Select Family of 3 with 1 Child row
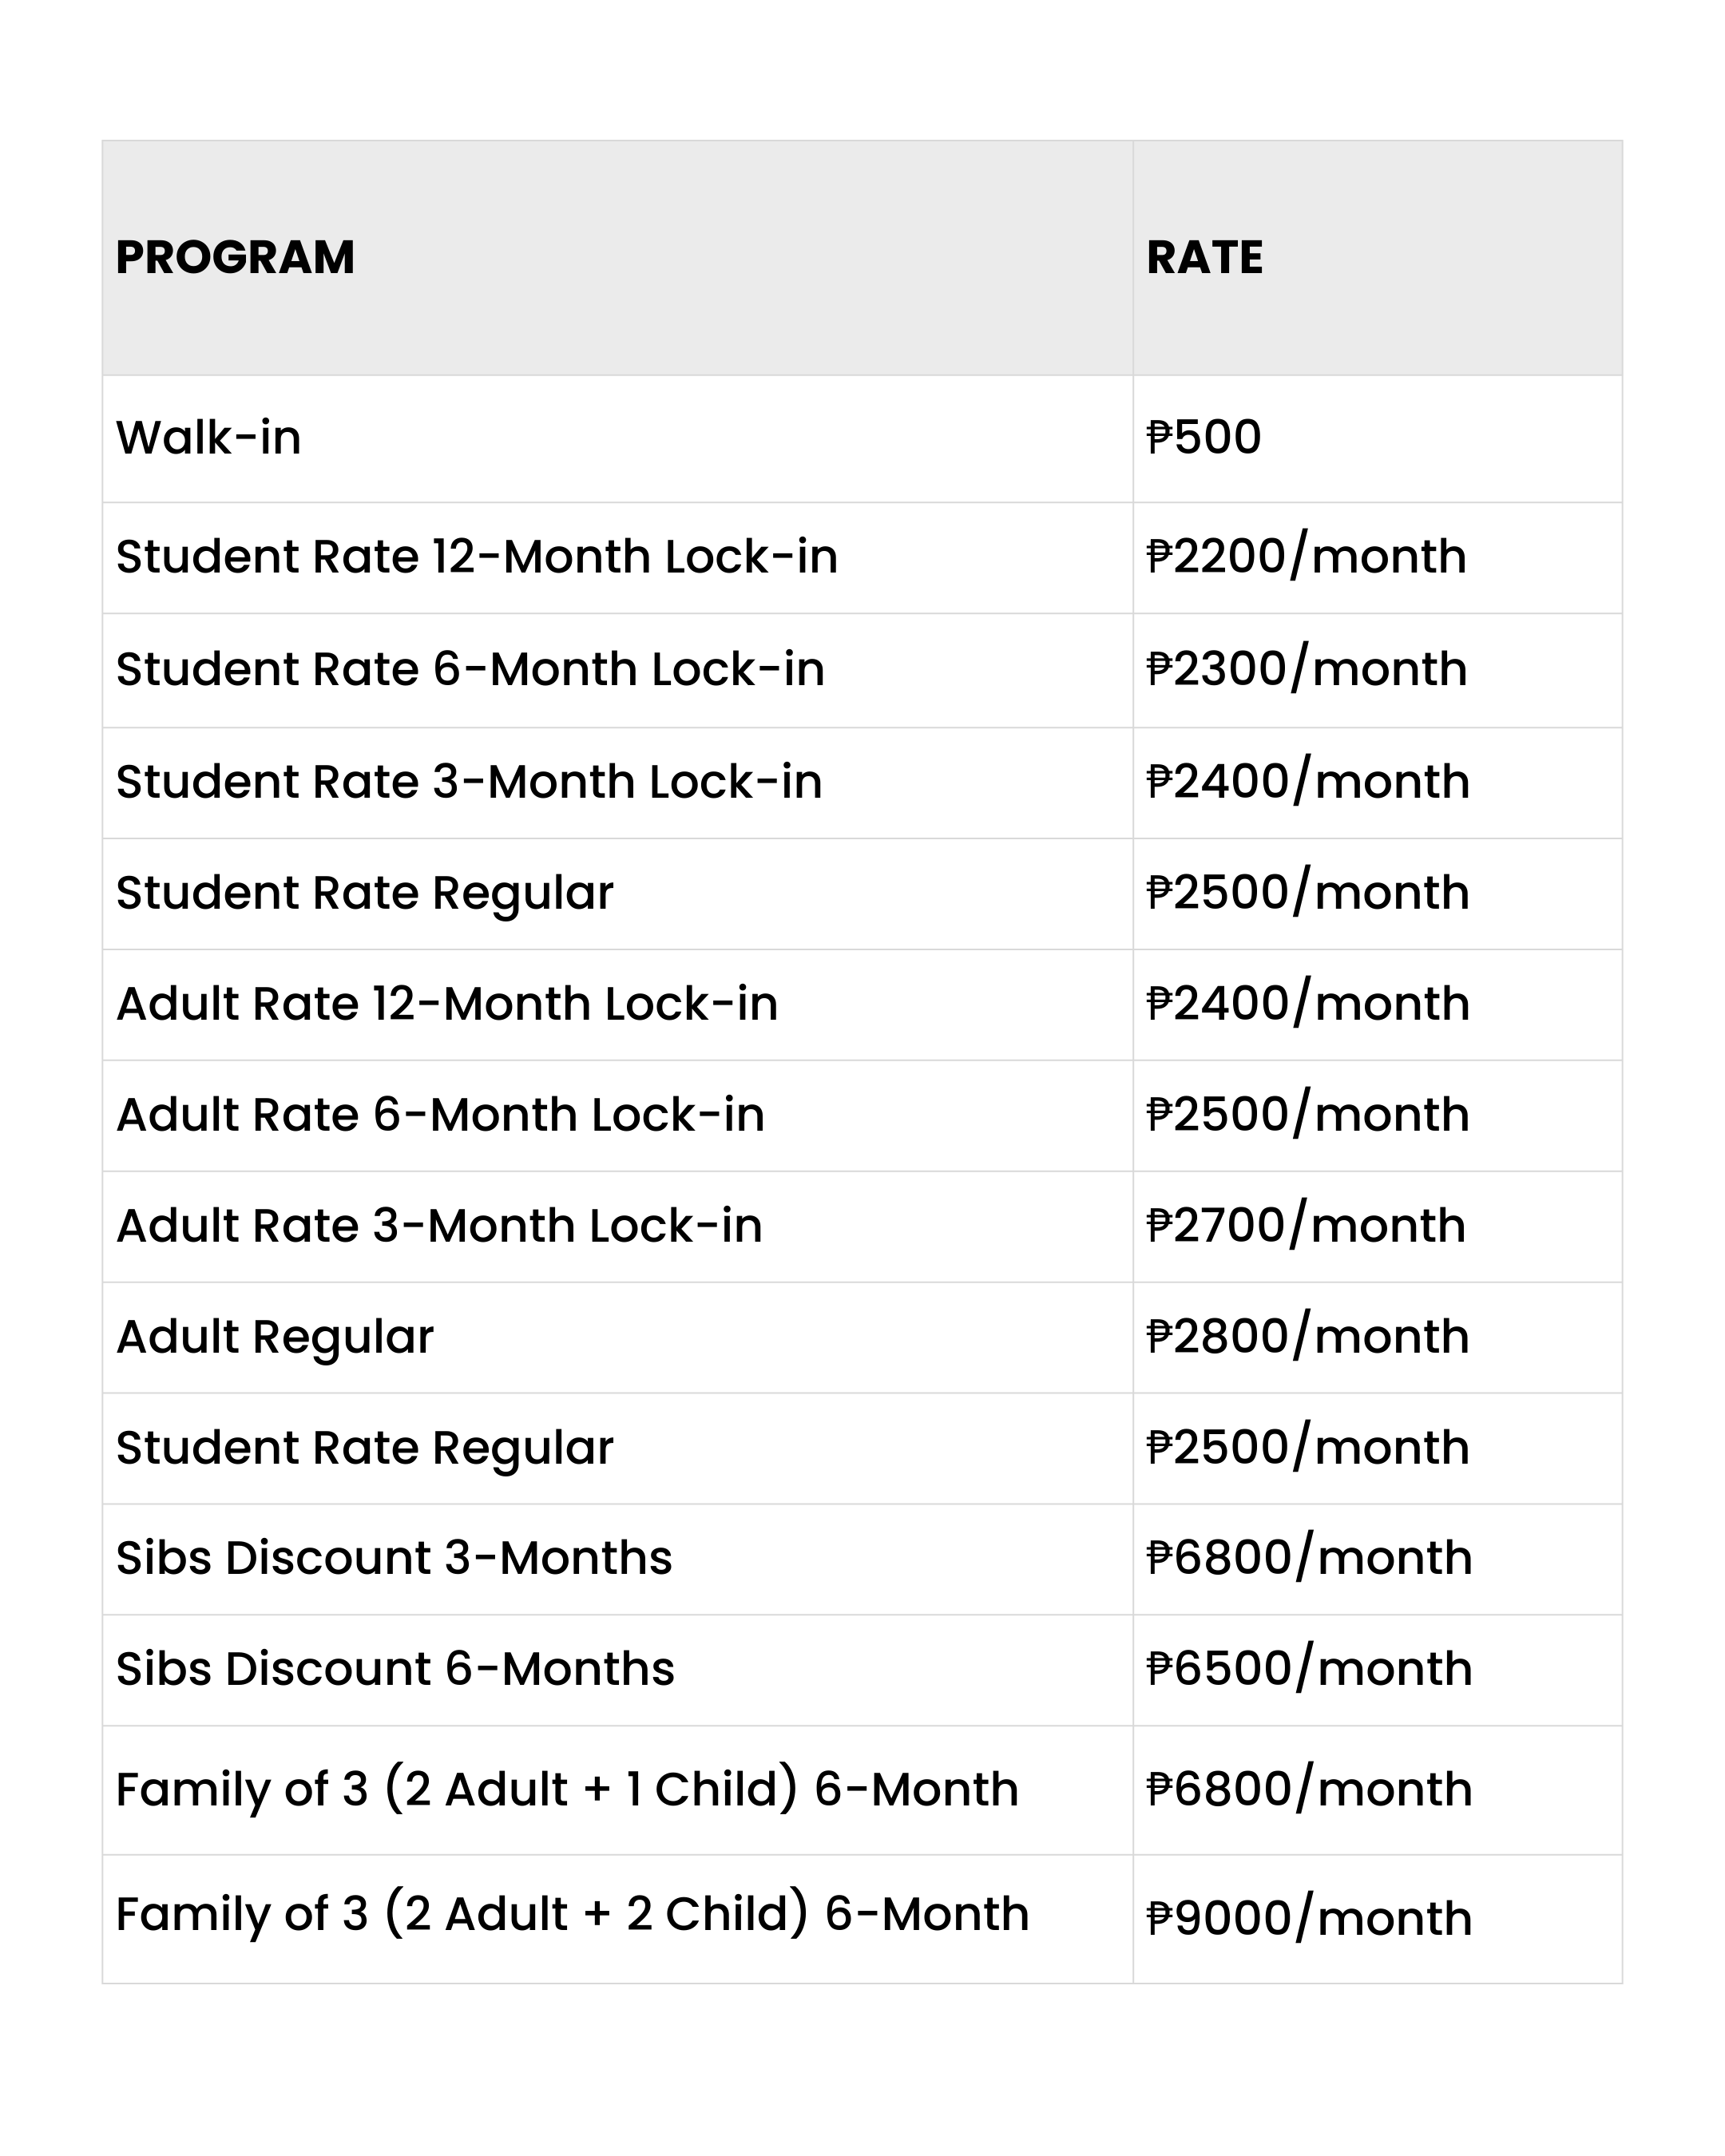This screenshot has width=1725, height=2156. pos(567,1789)
